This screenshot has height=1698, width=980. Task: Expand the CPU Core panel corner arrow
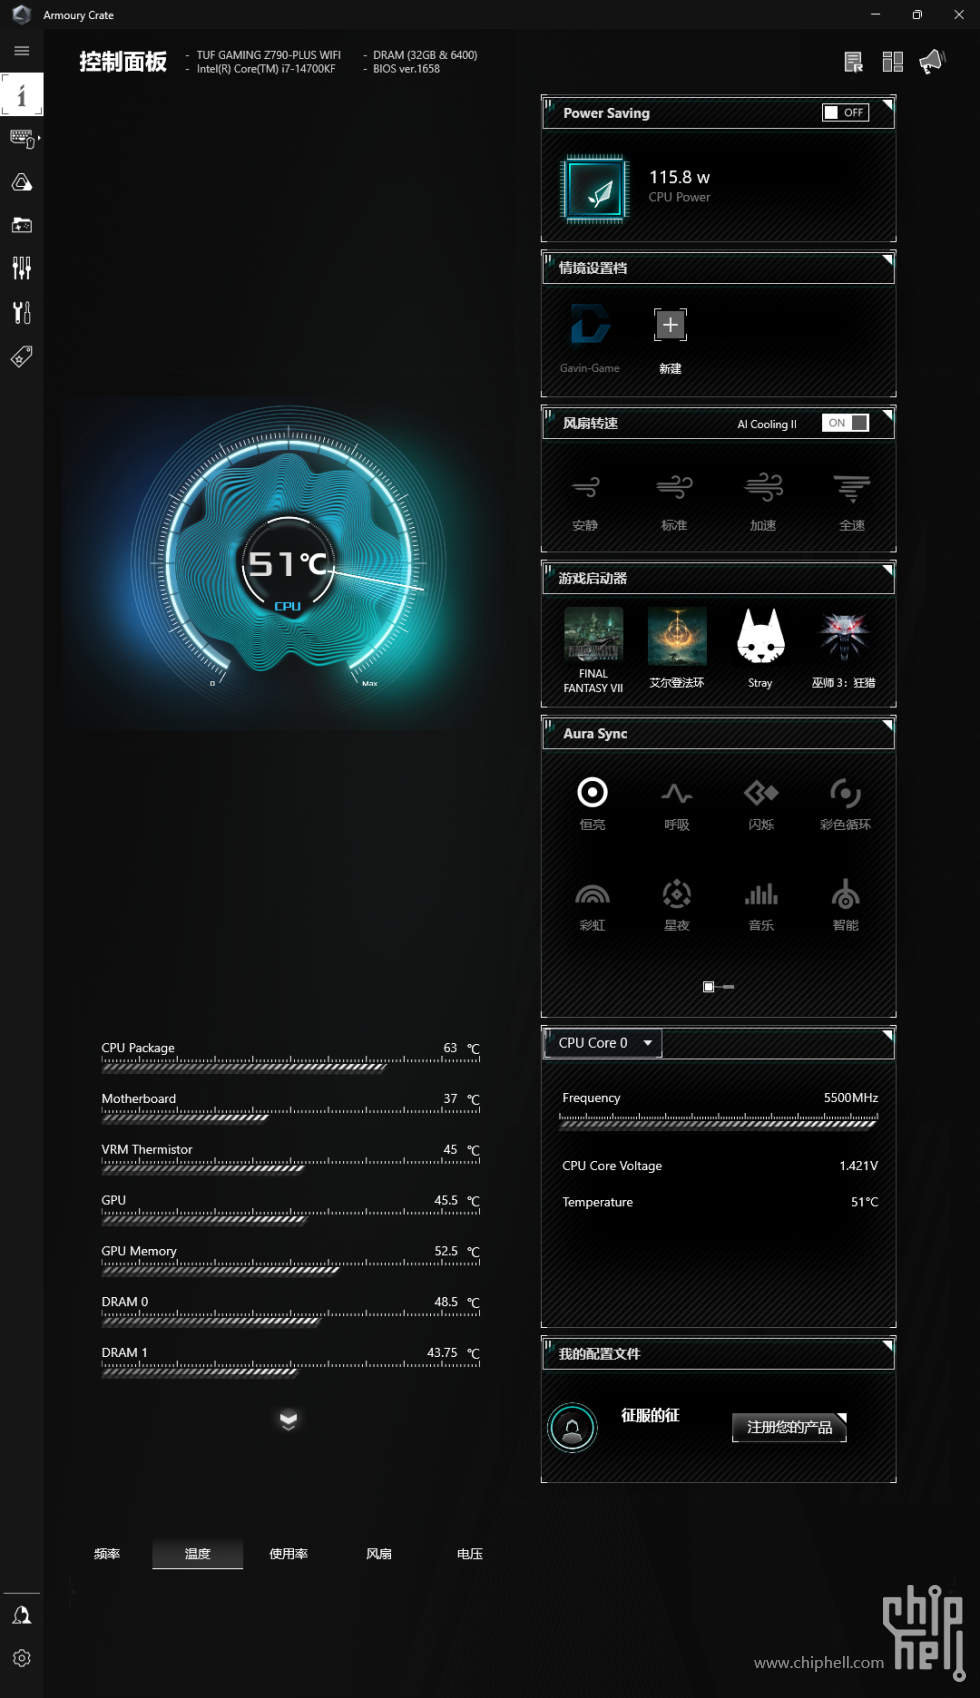(887, 1036)
